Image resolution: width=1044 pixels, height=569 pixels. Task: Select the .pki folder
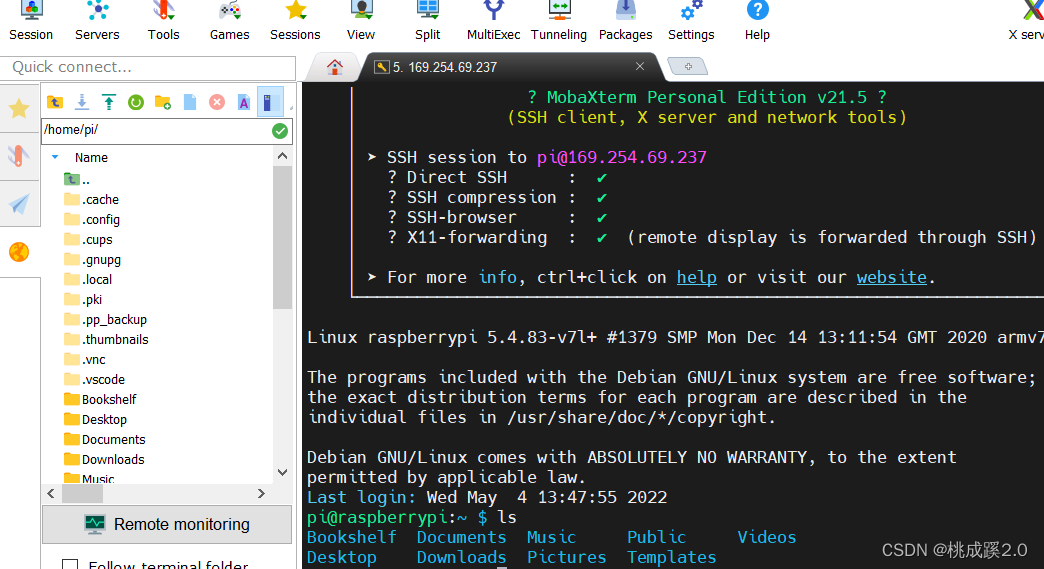[83, 299]
